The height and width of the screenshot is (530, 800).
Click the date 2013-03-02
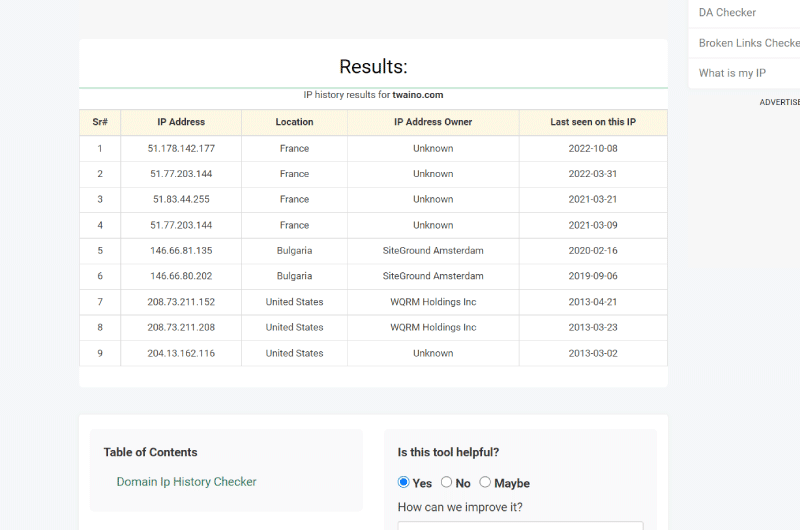point(593,353)
